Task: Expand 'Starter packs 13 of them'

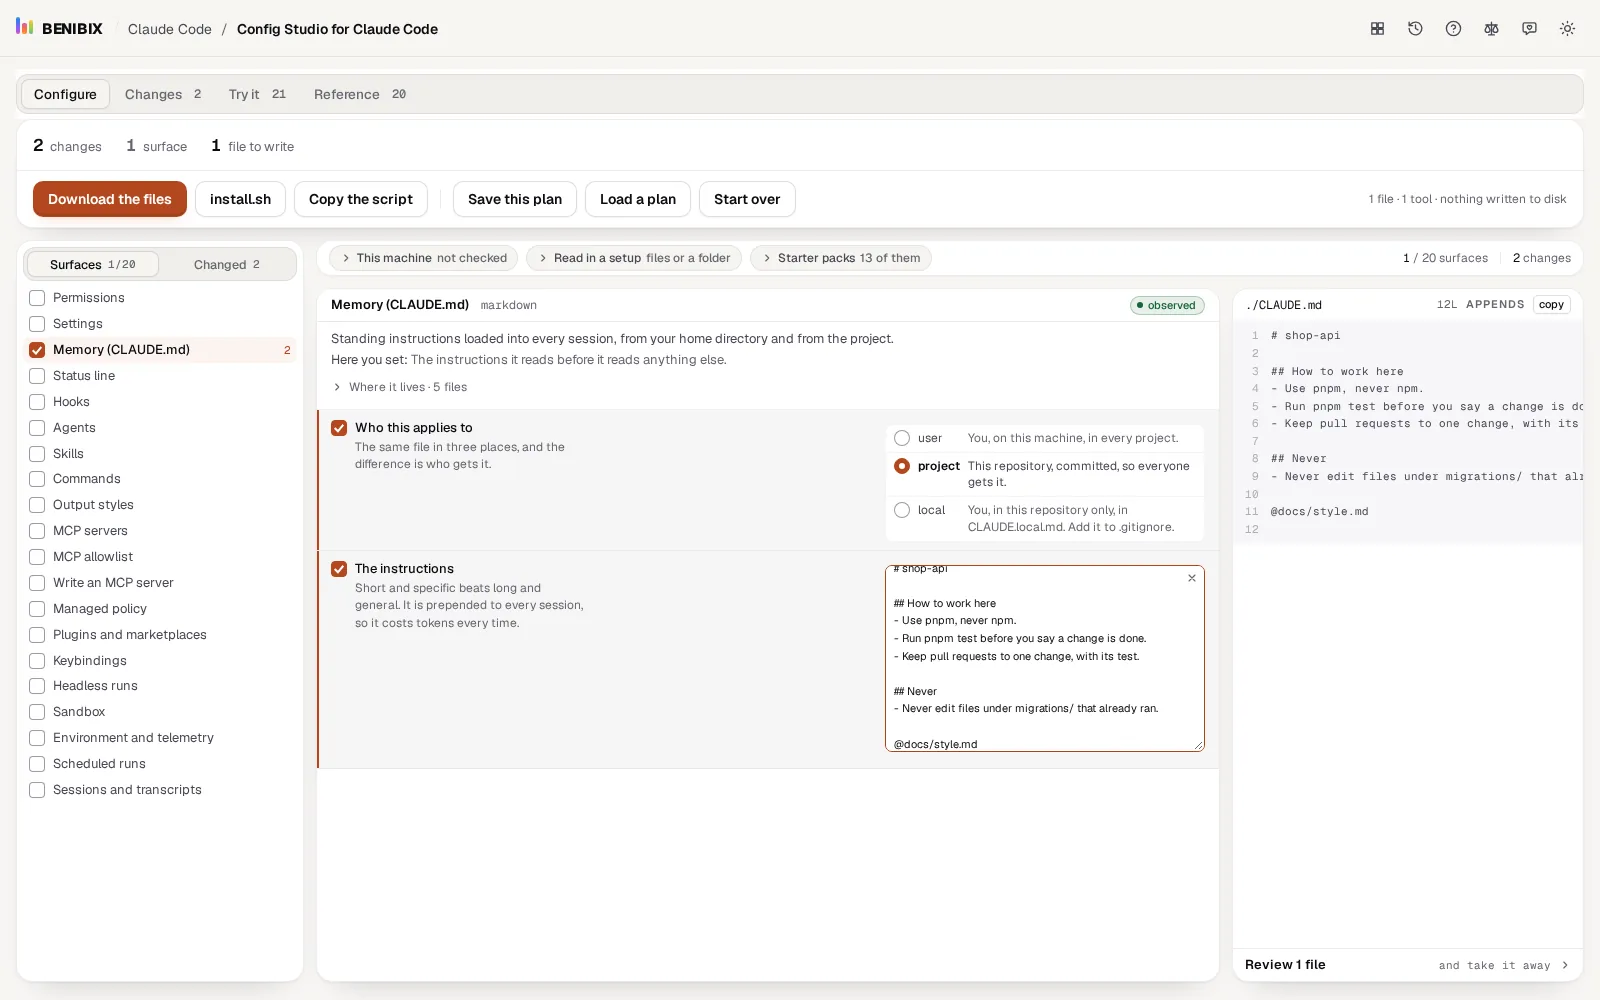Action: (841, 258)
